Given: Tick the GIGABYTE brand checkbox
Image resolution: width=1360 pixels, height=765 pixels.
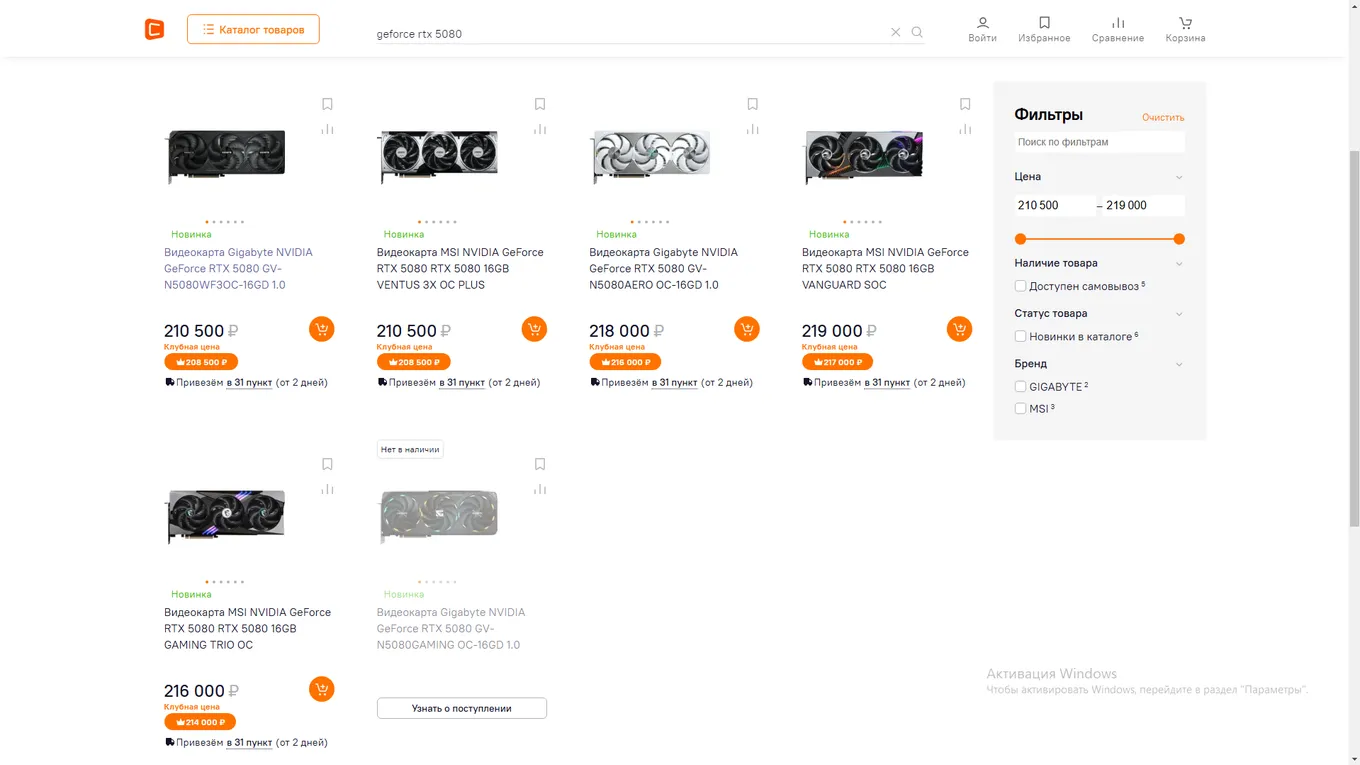Looking at the screenshot, I should pyautogui.click(x=1020, y=386).
